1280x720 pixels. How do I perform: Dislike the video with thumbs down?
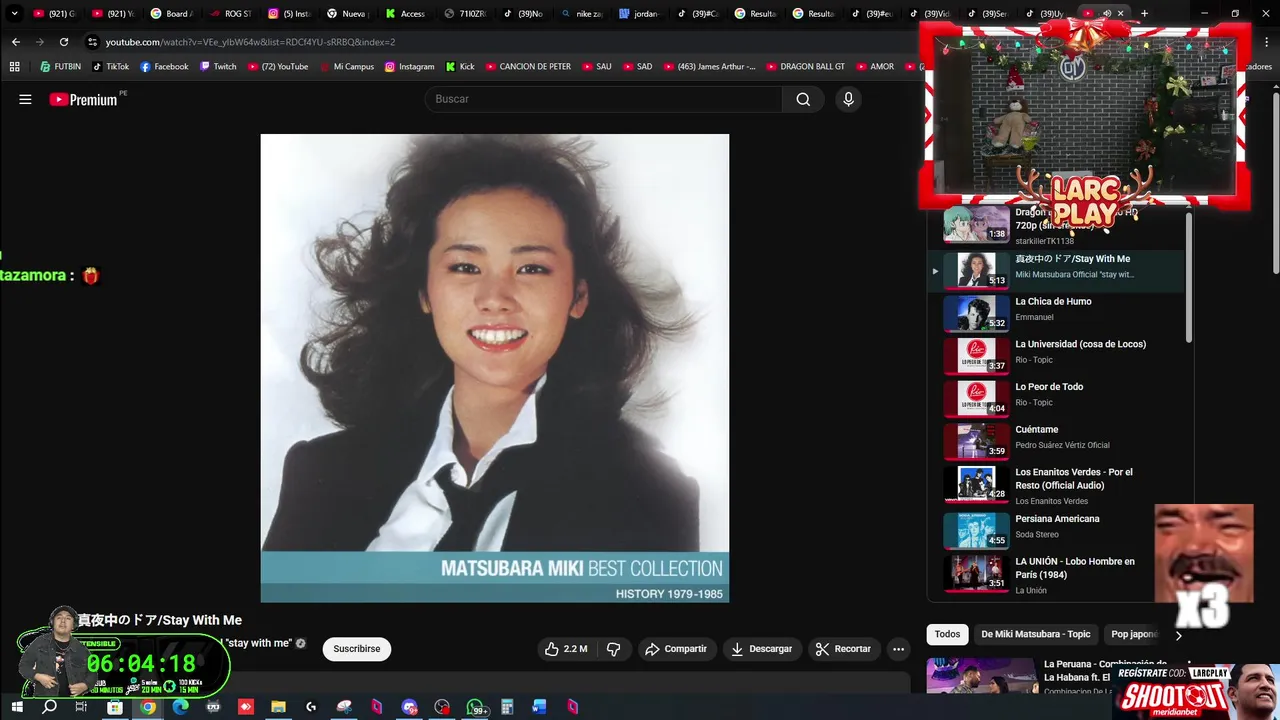pyautogui.click(x=614, y=649)
